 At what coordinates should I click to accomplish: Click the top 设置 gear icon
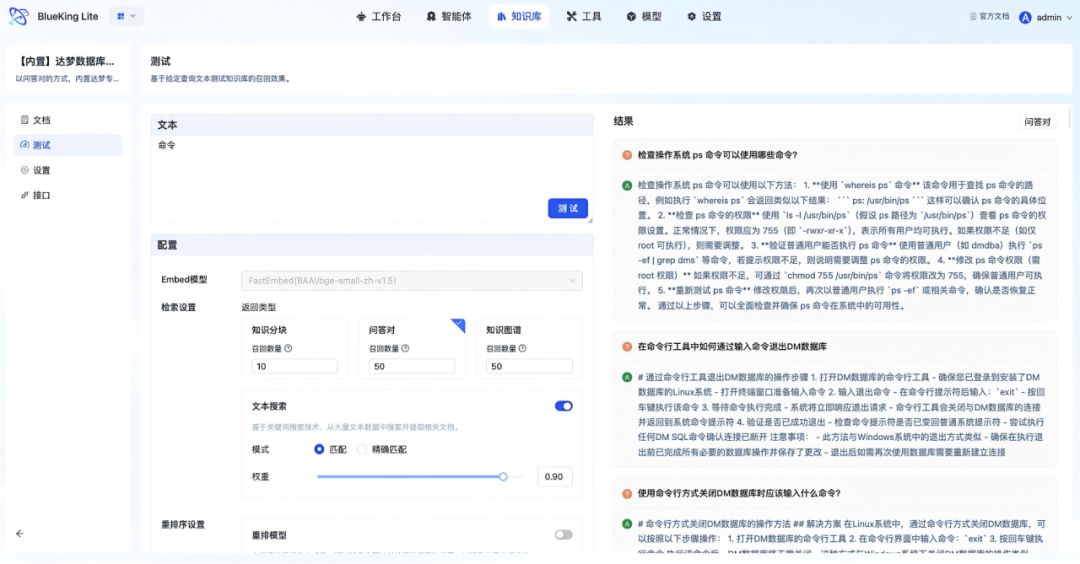[692, 17]
